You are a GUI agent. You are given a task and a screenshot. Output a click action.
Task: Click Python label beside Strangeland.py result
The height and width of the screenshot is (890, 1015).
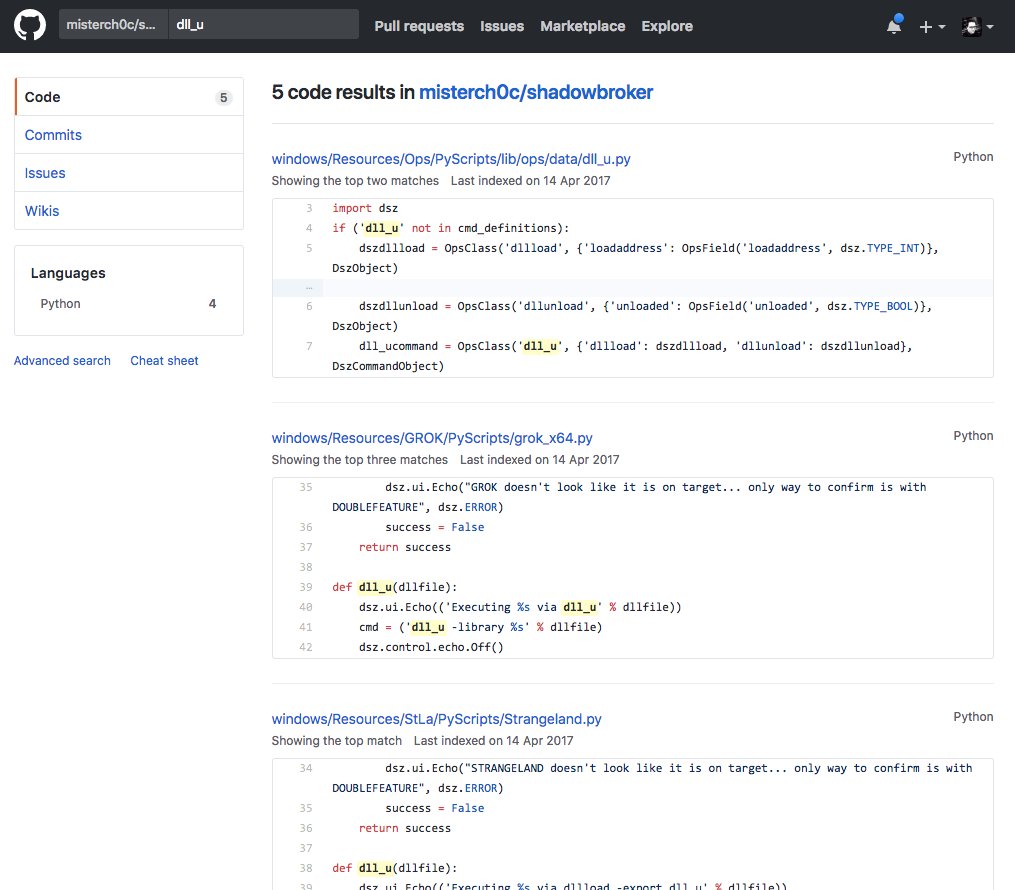coord(973,717)
